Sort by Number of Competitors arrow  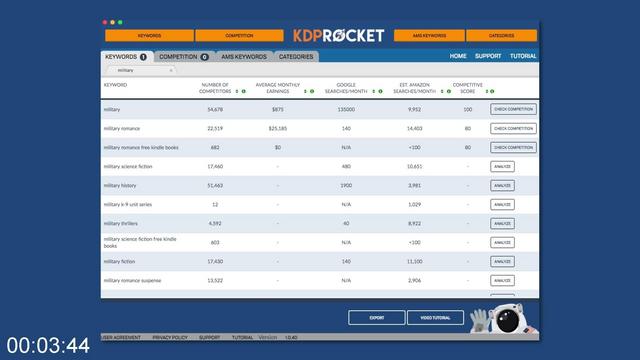point(237,91)
